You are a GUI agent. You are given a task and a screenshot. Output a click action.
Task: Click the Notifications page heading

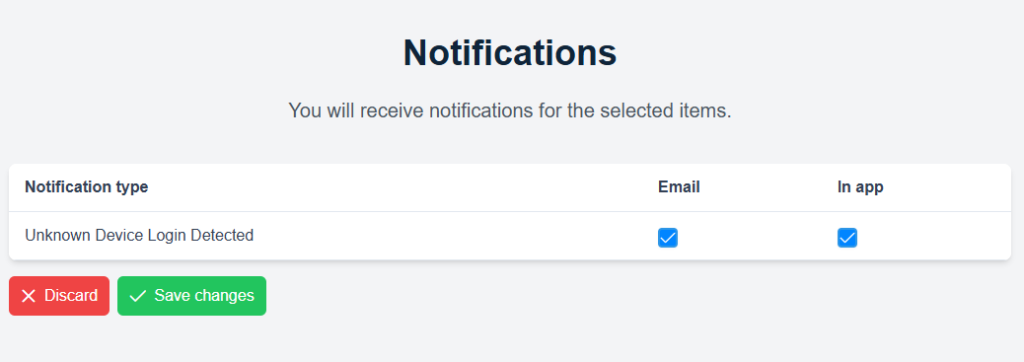(x=510, y=52)
